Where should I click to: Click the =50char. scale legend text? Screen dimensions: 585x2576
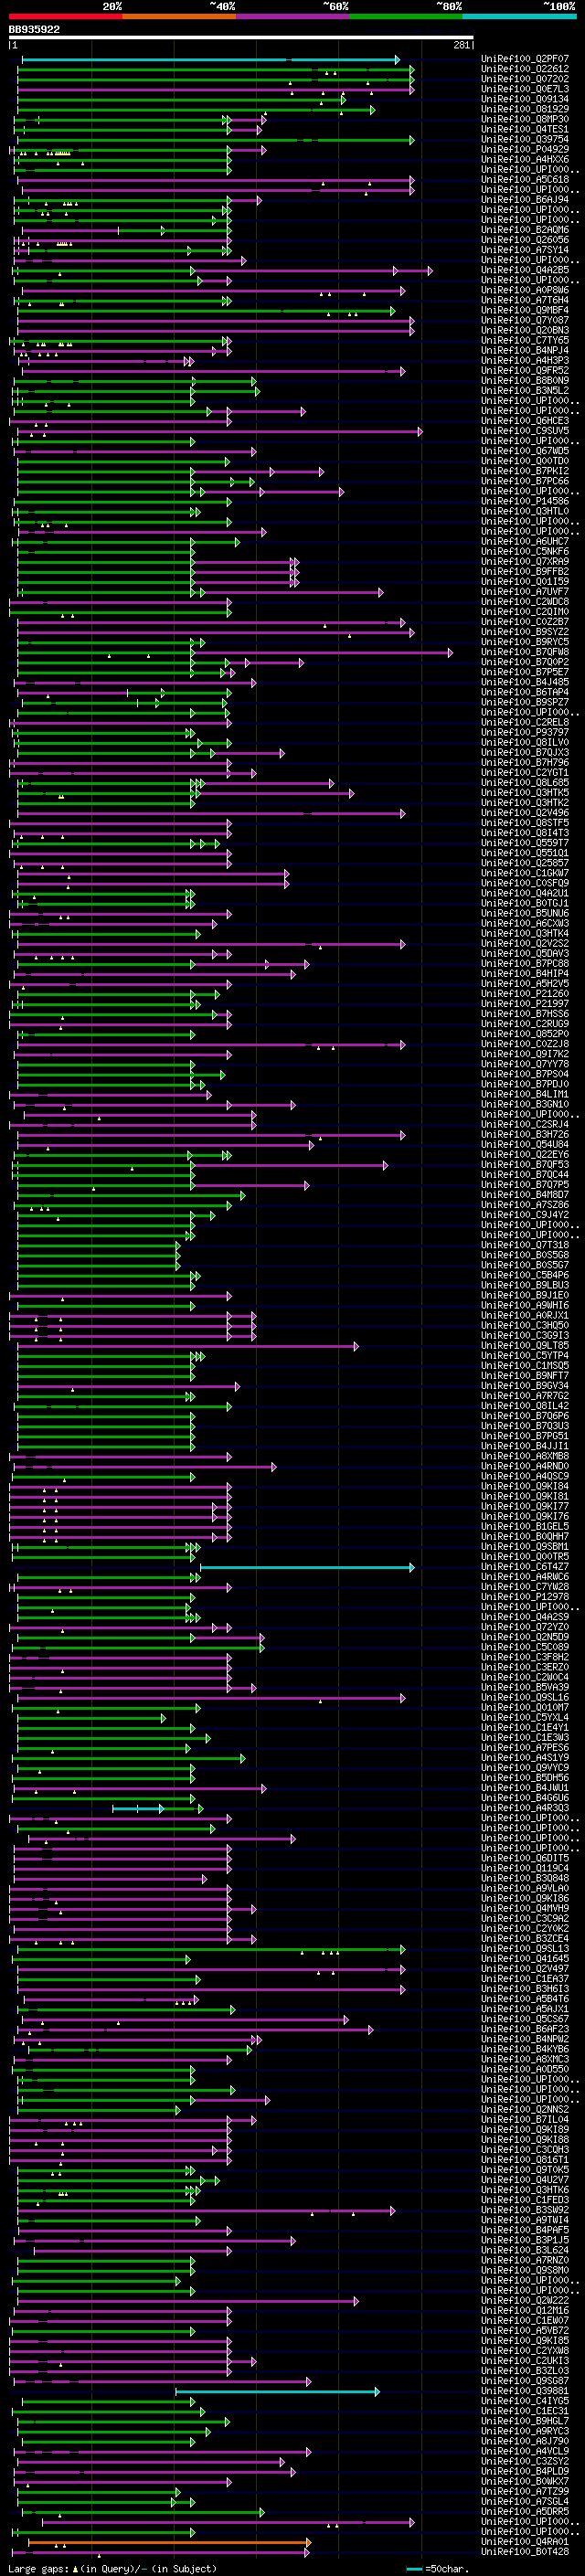pos(446,2568)
